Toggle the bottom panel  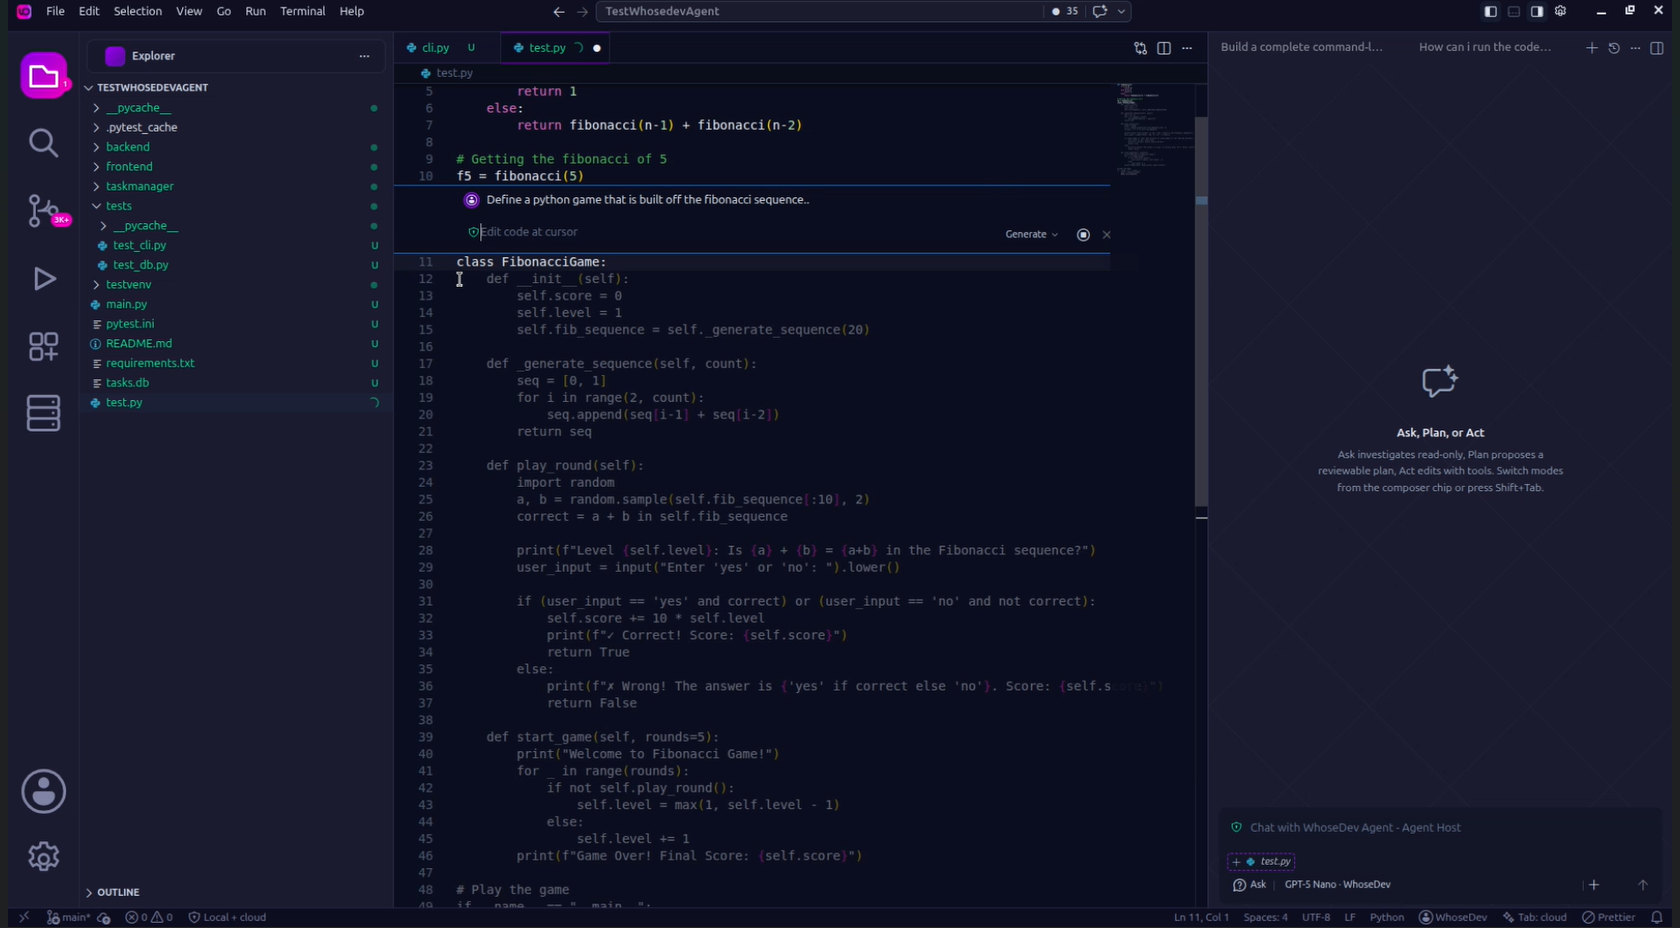[x=1514, y=11]
